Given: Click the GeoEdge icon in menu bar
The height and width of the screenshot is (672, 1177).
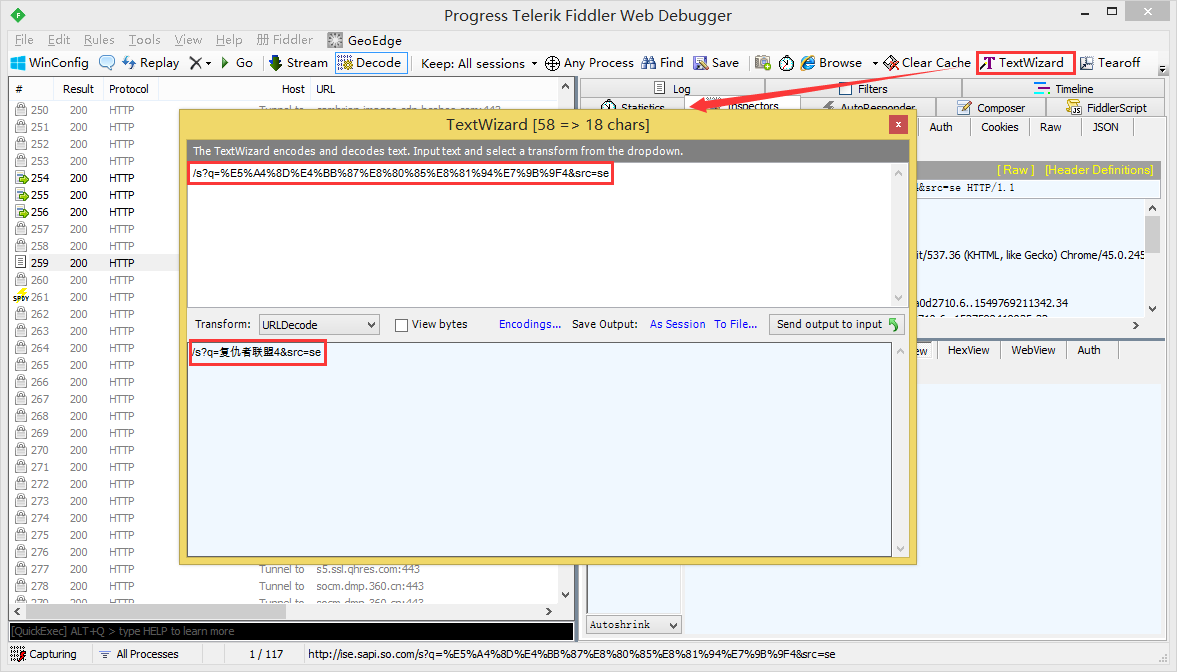Looking at the screenshot, I should pos(335,40).
